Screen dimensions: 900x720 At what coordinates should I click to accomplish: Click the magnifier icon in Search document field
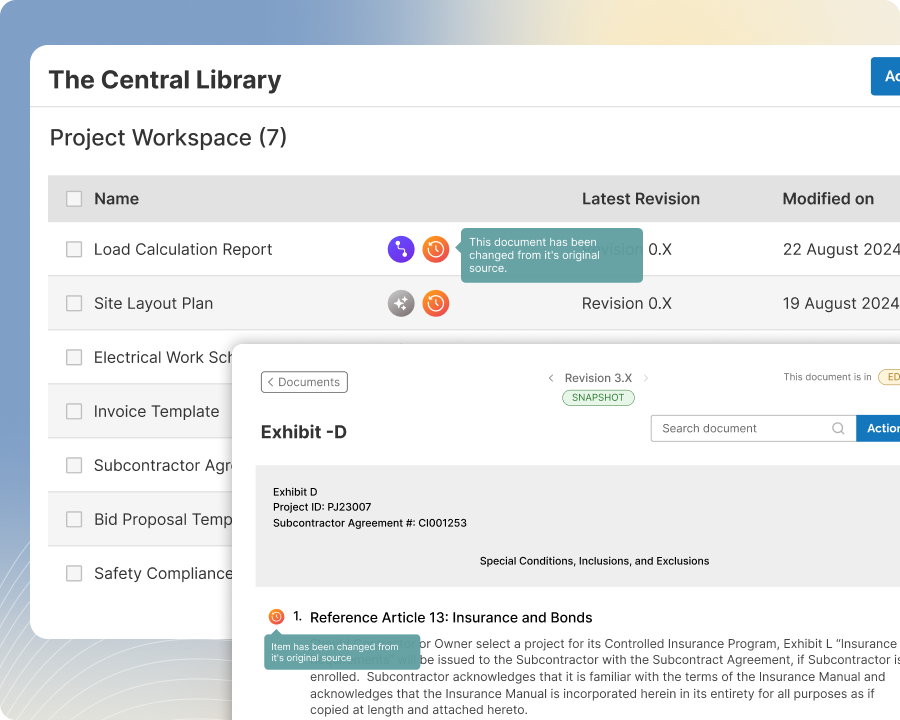tap(838, 428)
